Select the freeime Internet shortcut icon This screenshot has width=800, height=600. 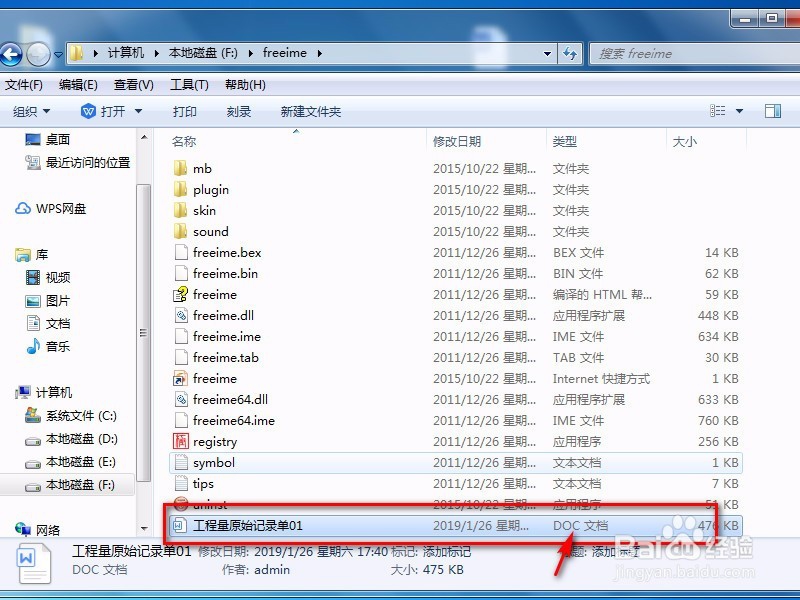[x=181, y=379]
